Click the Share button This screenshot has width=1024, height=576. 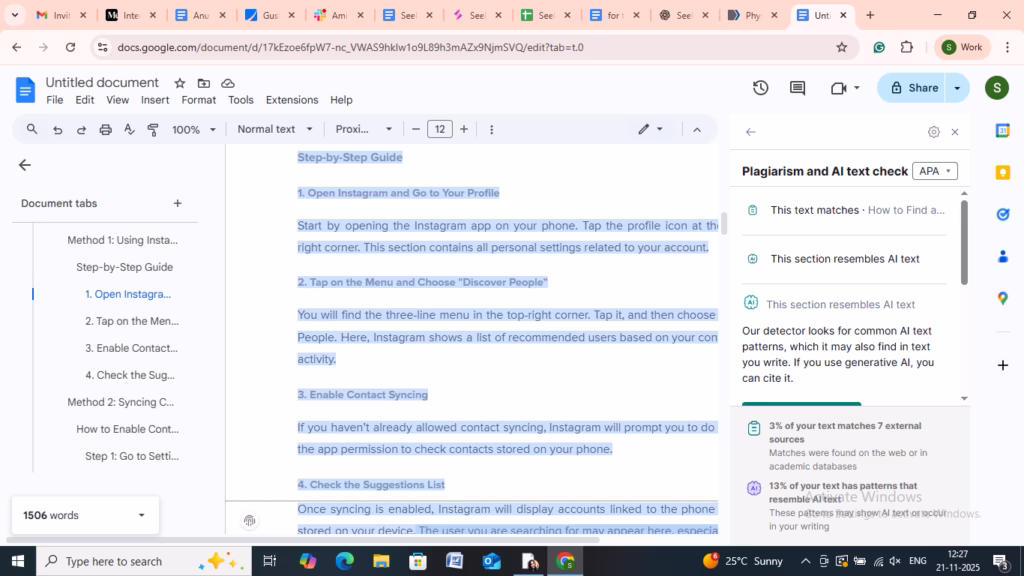pos(913,88)
